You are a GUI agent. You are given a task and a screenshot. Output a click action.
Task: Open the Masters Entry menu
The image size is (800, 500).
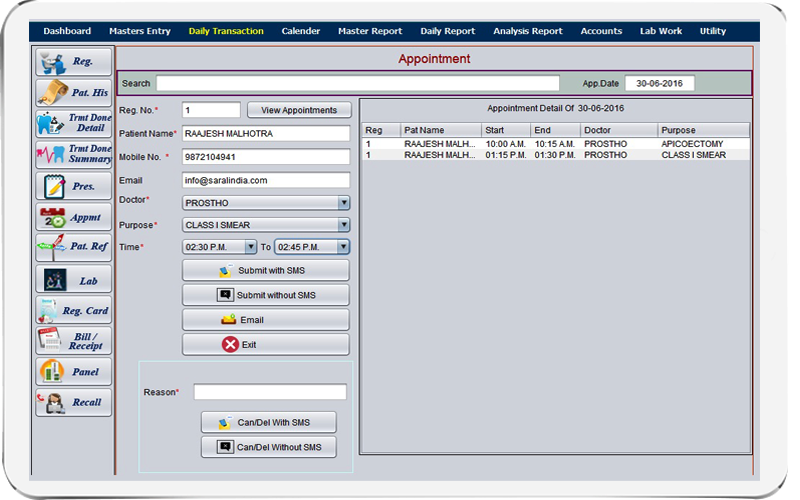(x=140, y=31)
